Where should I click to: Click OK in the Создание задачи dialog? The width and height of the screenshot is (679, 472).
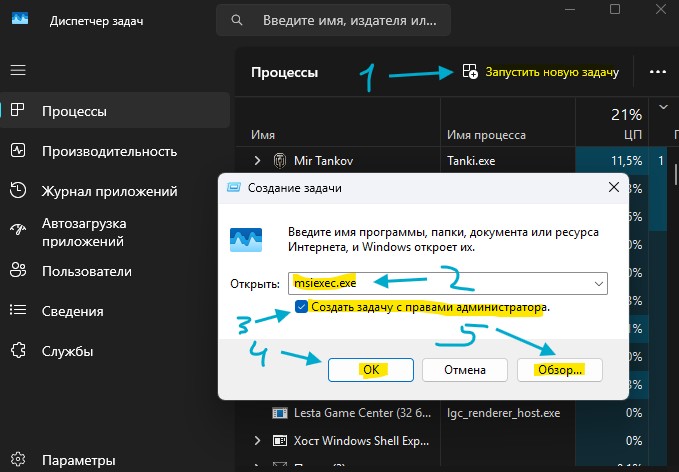point(371,370)
